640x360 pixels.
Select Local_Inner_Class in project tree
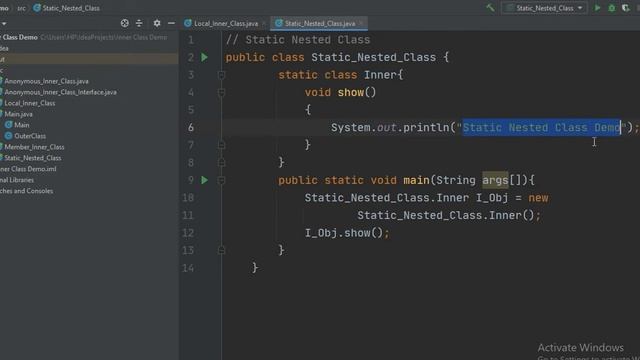point(29,103)
